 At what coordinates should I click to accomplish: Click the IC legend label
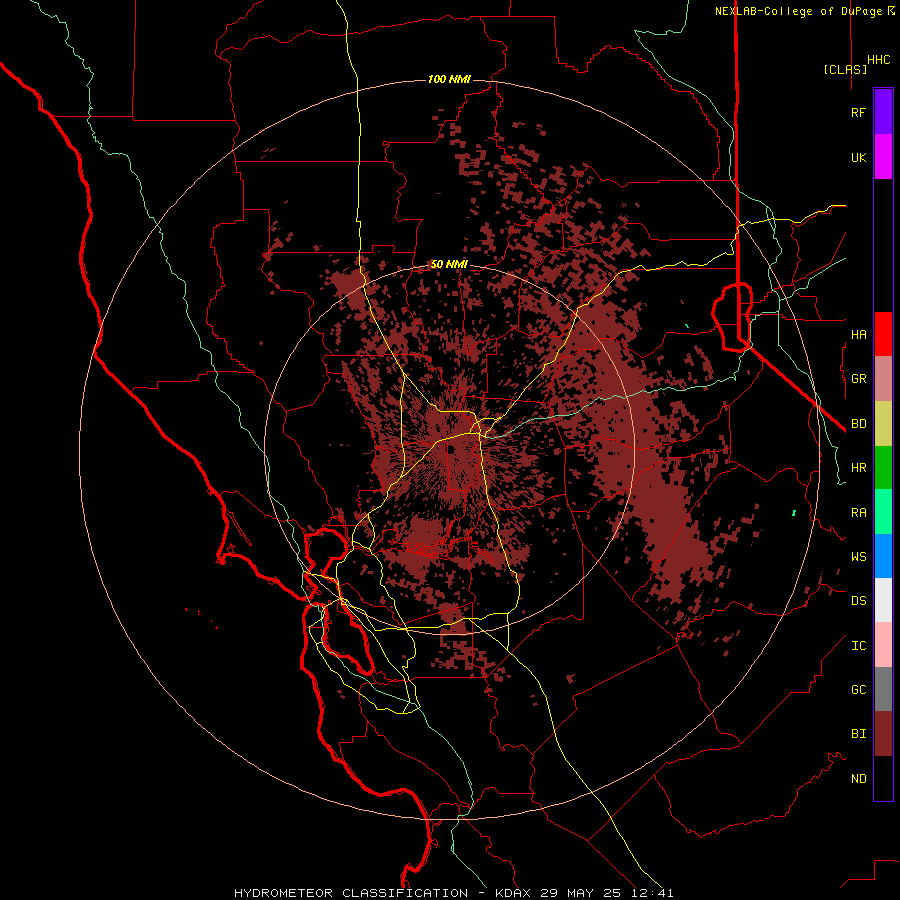pyautogui.click(x=859, y=646)
